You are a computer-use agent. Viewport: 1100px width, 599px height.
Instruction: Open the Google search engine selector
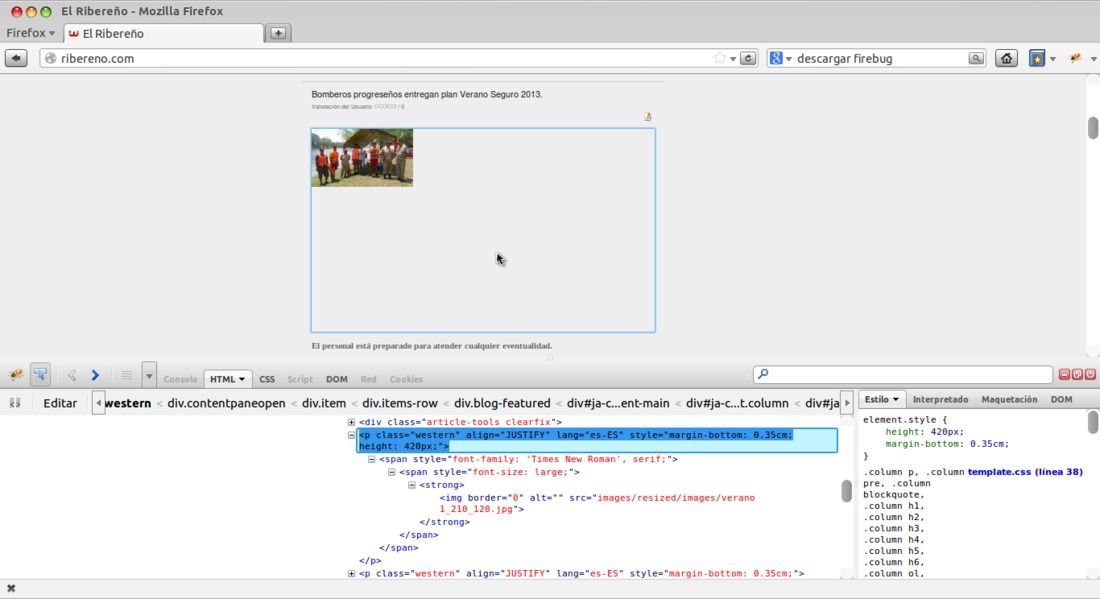780,58
